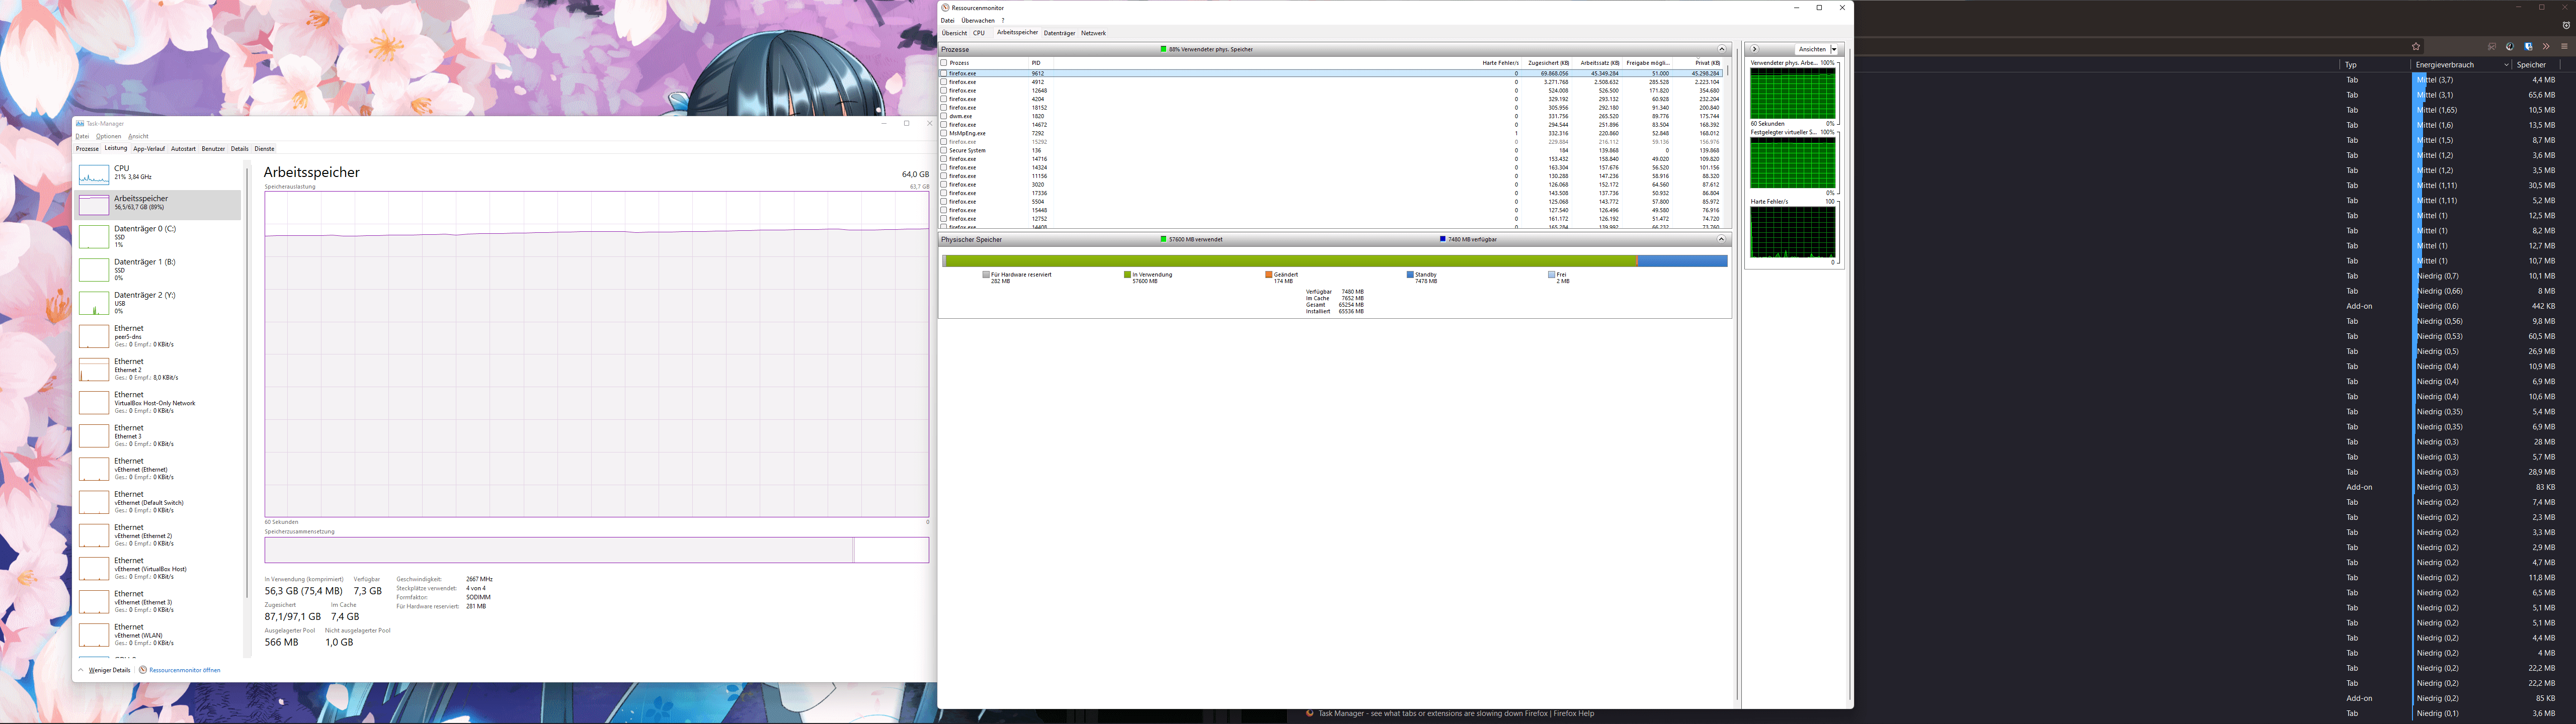Image resolution: width=2576 pixels, height=724 pixels.
Task: Toggle the select-all Prozess header checkbox
Action: [944, 63]
